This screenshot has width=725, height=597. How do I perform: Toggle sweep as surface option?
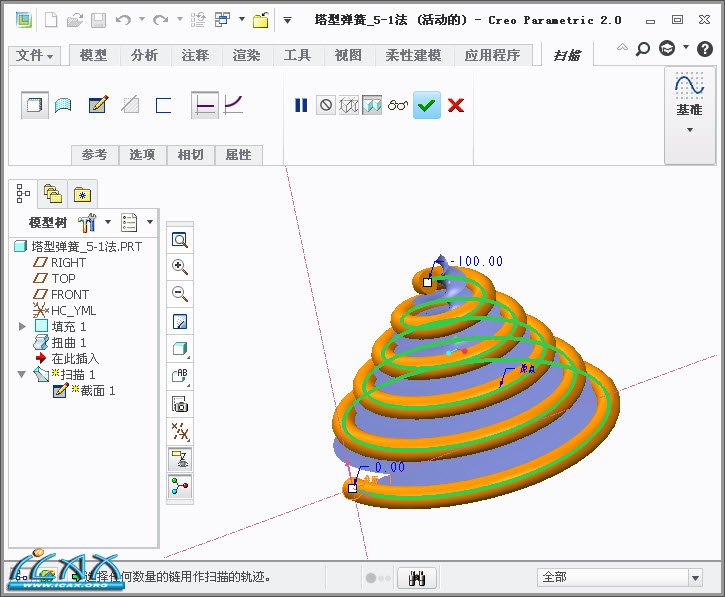click(x=63, y=105)
